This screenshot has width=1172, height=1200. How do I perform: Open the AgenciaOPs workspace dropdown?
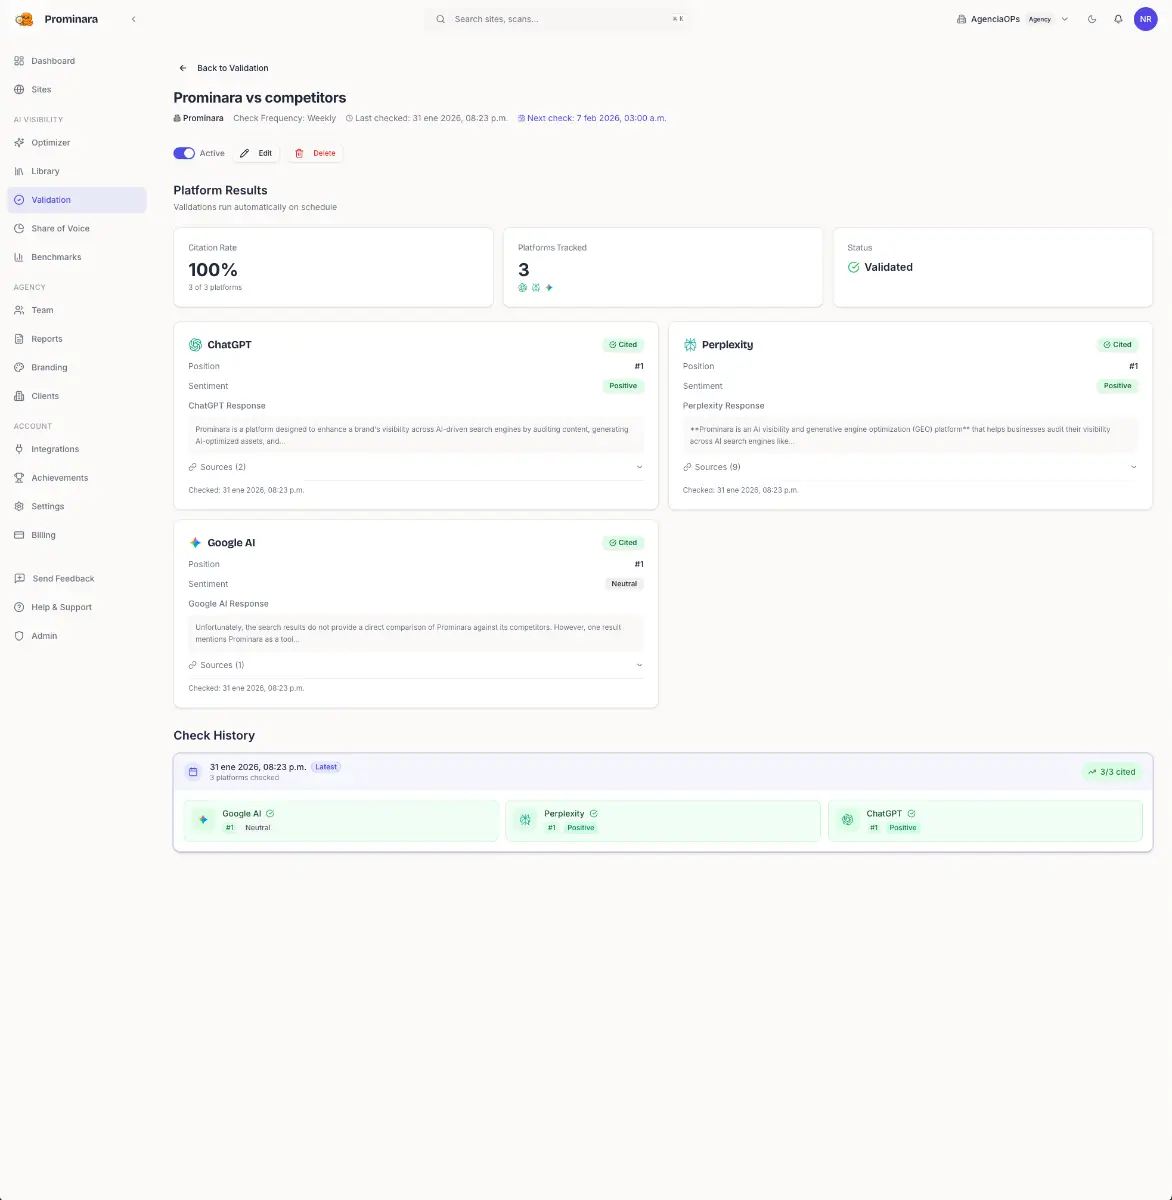coord(1012,19)
